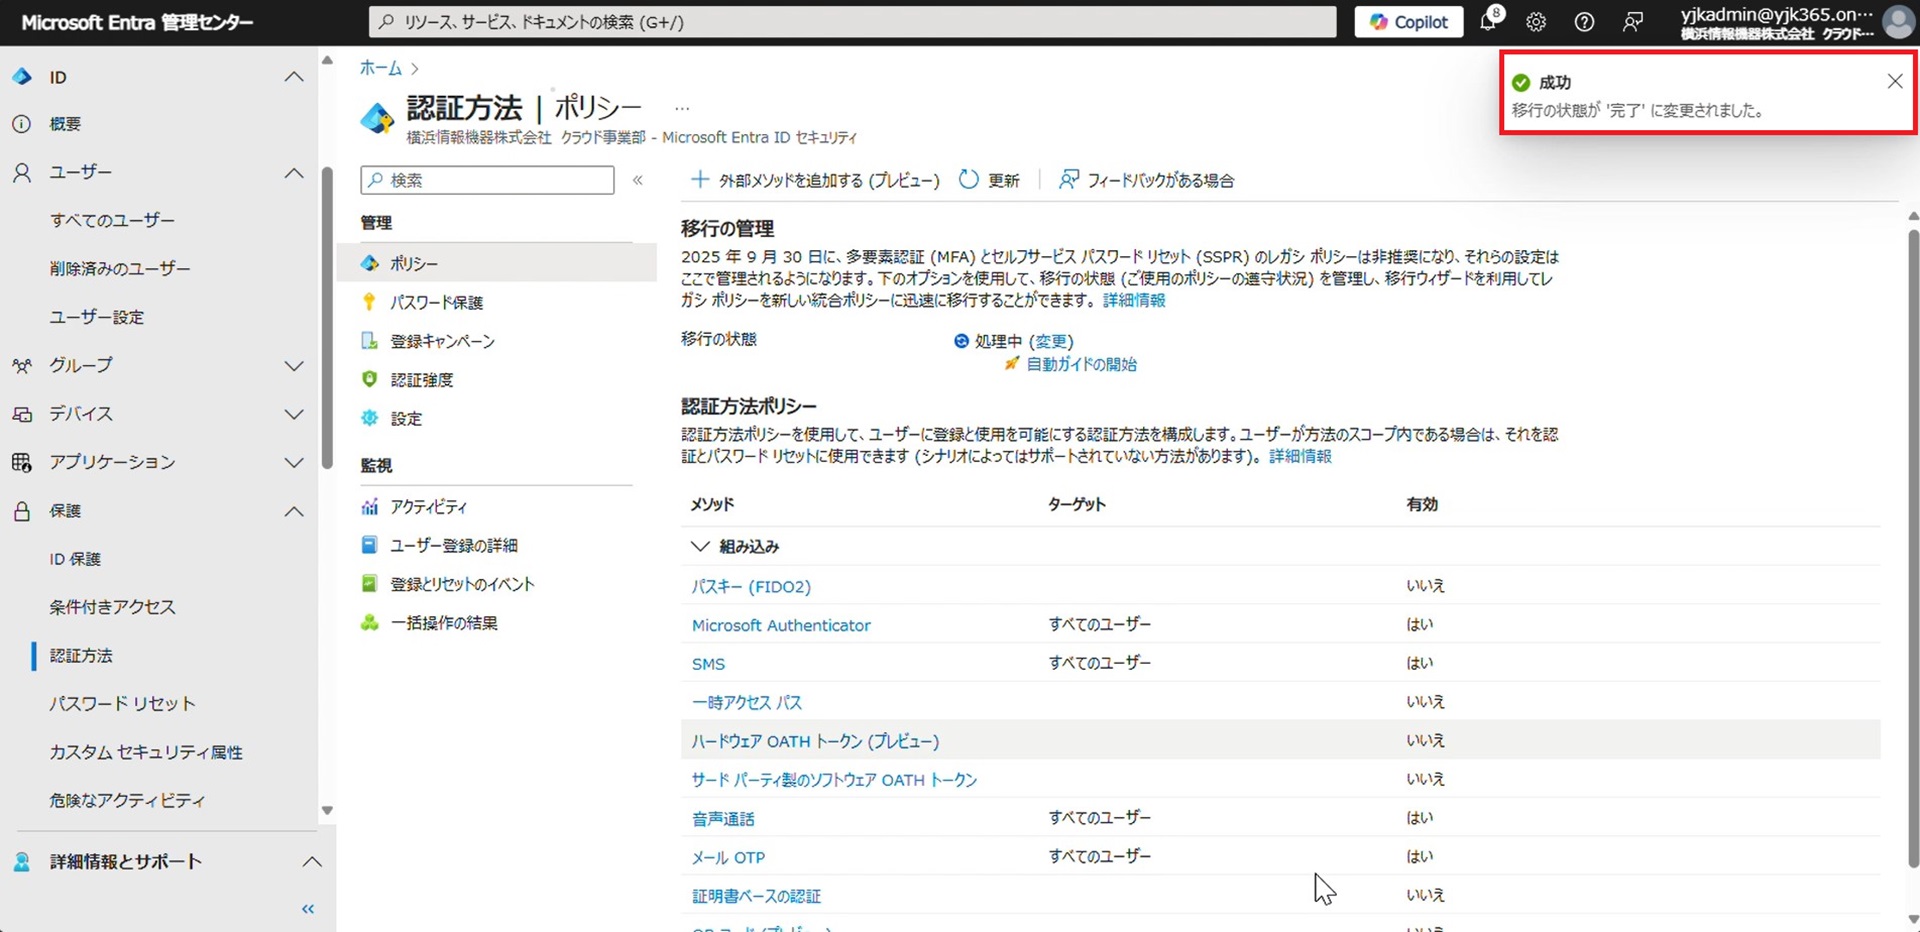This screenshot has height=932, width=1920.
Task: Collapse the 組み込み methods group
Action: pos(700,547)
